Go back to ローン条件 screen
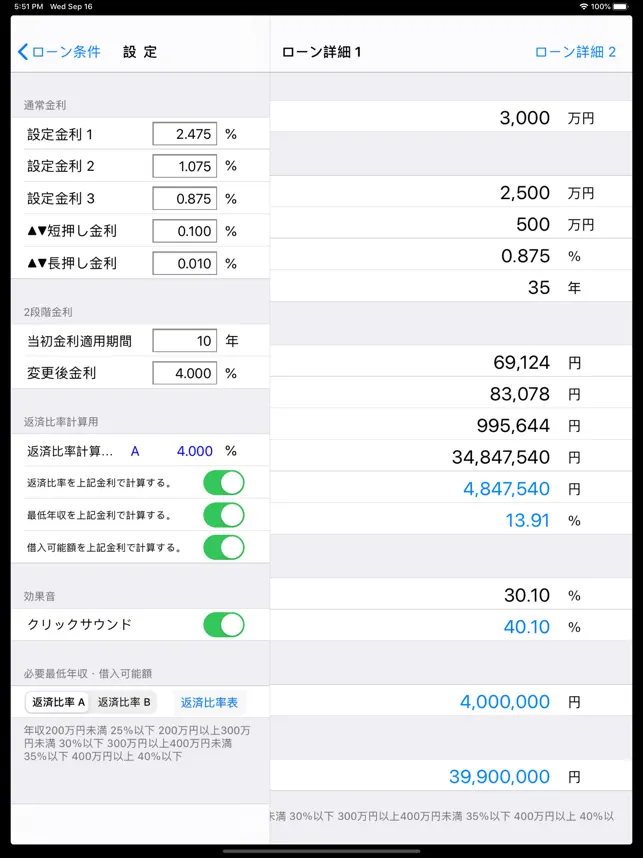Image resolution: width=643 pixels, height=858 pixels. (59, 52)
